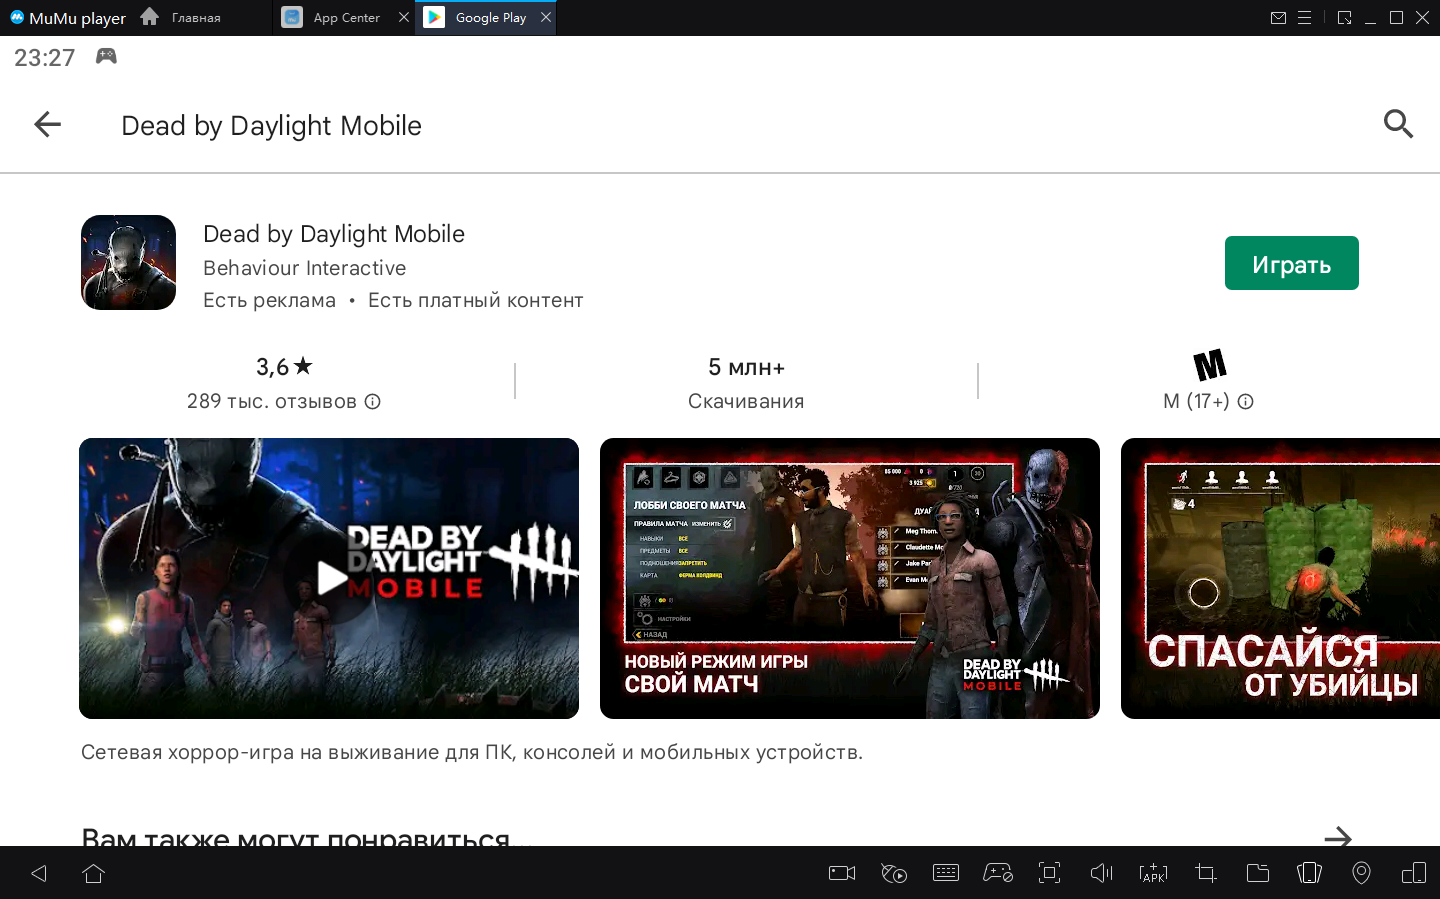1440x899 pixels.
Task: Open the 'Новый режим игры' screenshot thumbnail
Action: (x=849, y=578)
